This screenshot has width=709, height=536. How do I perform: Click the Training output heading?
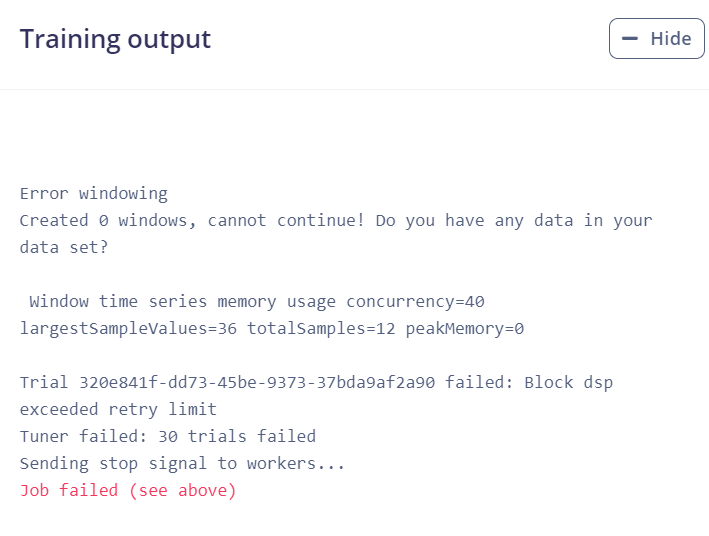coord(115,39)
